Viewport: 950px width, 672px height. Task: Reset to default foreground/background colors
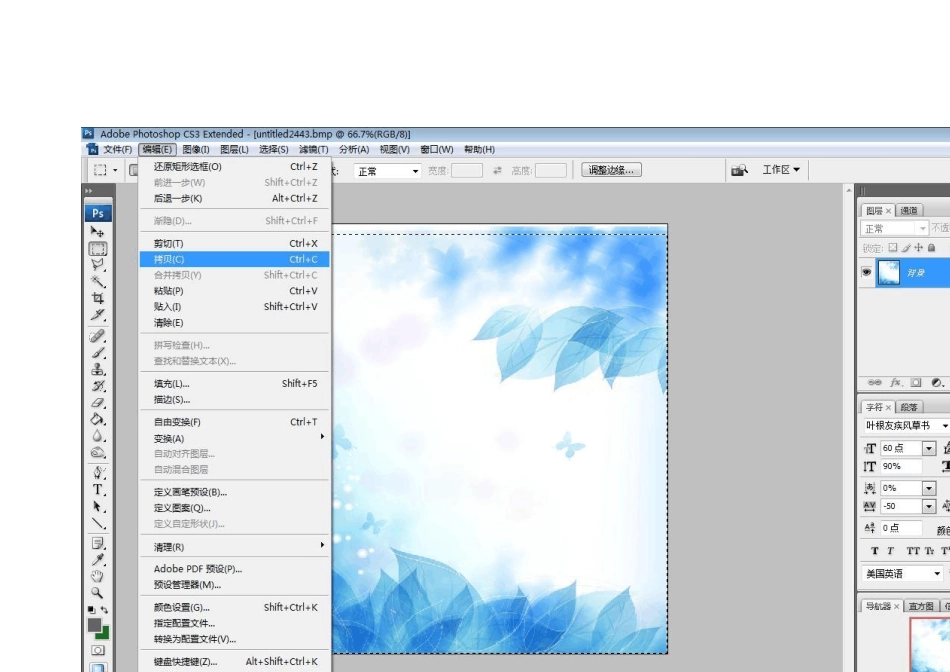(x=91, y=610)
